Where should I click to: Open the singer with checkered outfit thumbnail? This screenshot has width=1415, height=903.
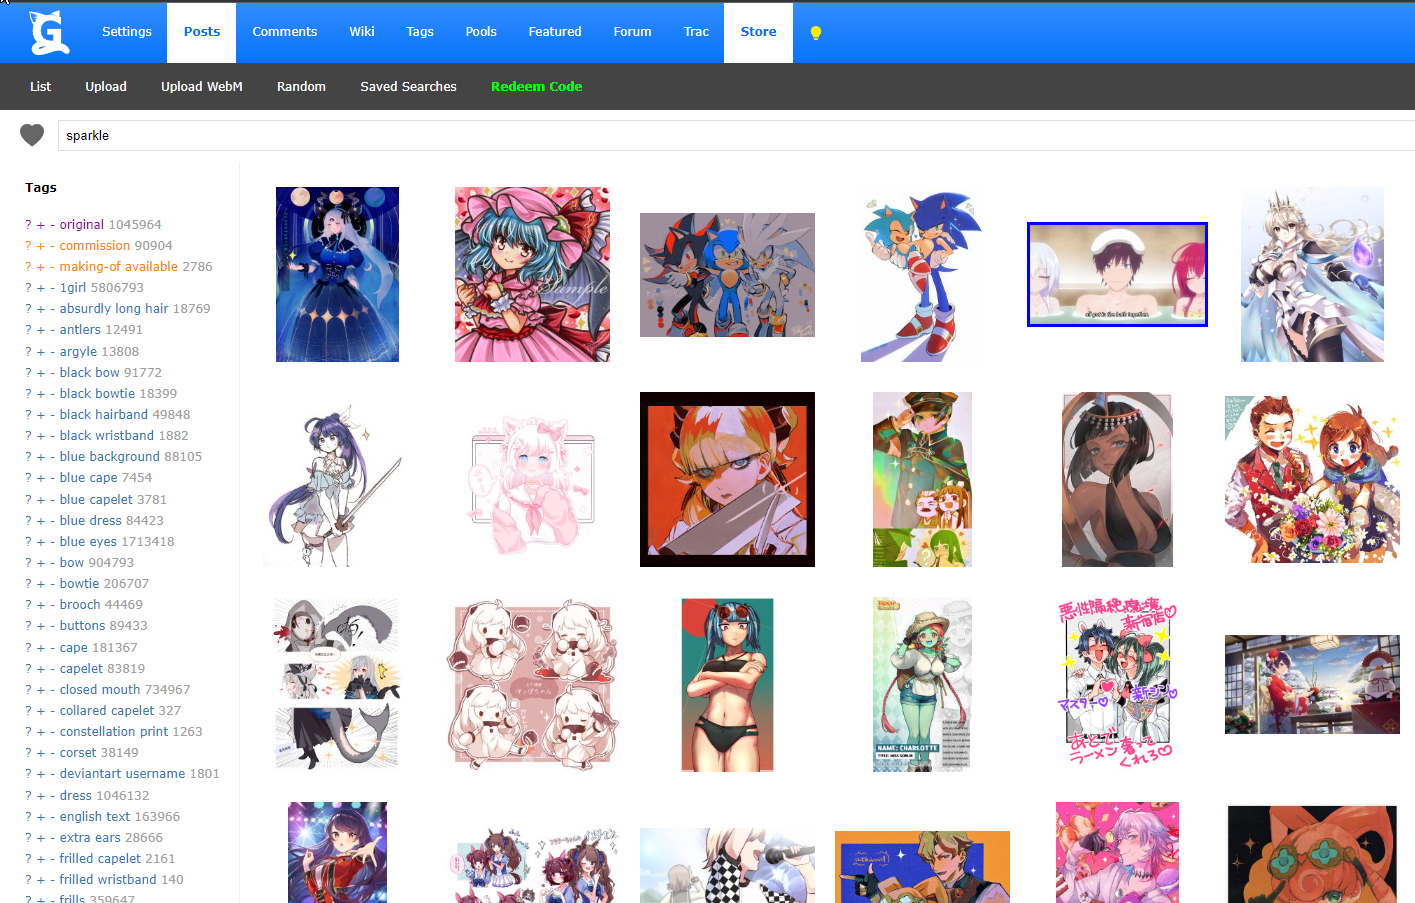(x=727, y=865)
